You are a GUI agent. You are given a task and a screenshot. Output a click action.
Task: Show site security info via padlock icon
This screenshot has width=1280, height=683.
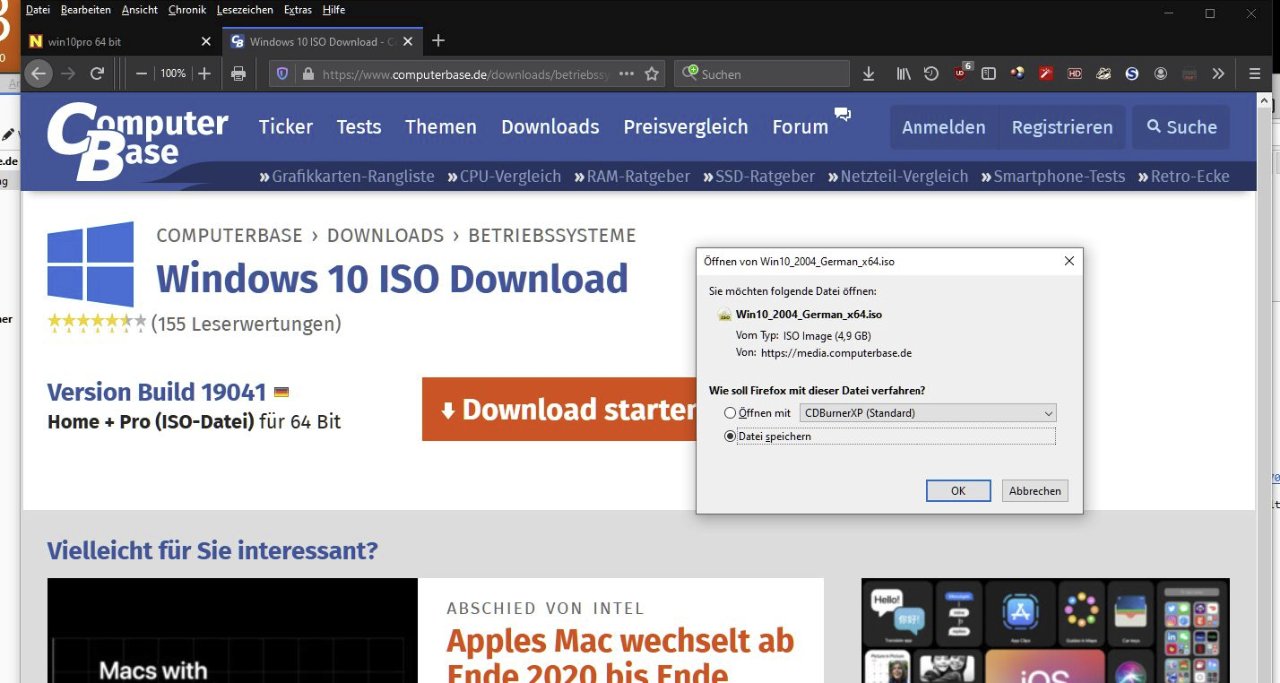click(307, 74)
